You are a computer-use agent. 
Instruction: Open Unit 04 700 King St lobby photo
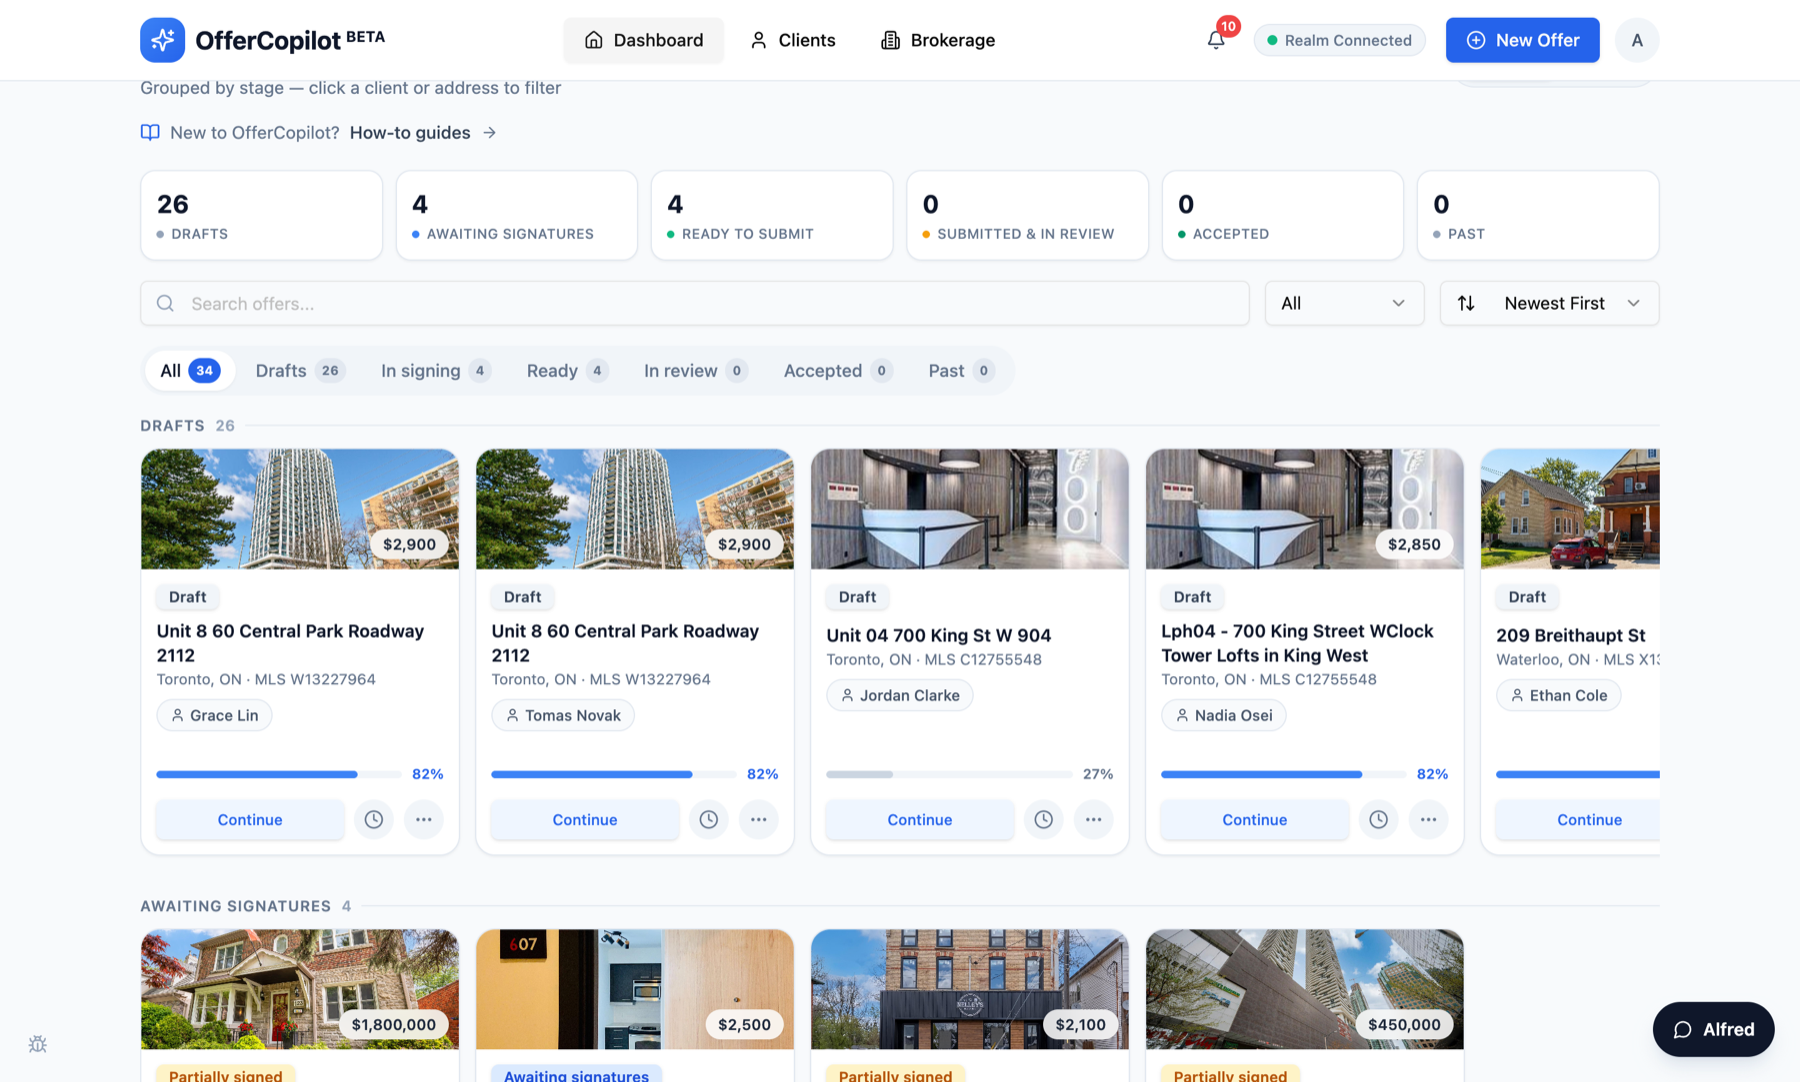pos(970,509)
